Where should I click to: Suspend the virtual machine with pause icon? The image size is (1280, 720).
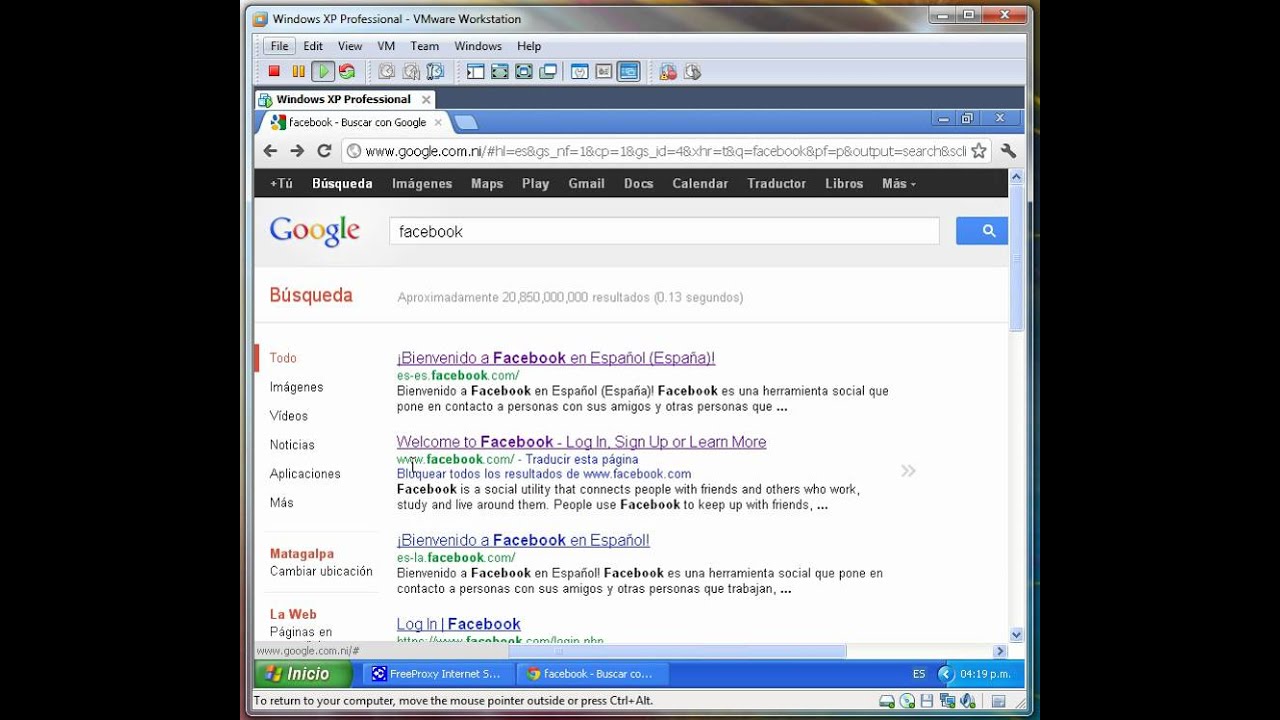tap(298, 71)
